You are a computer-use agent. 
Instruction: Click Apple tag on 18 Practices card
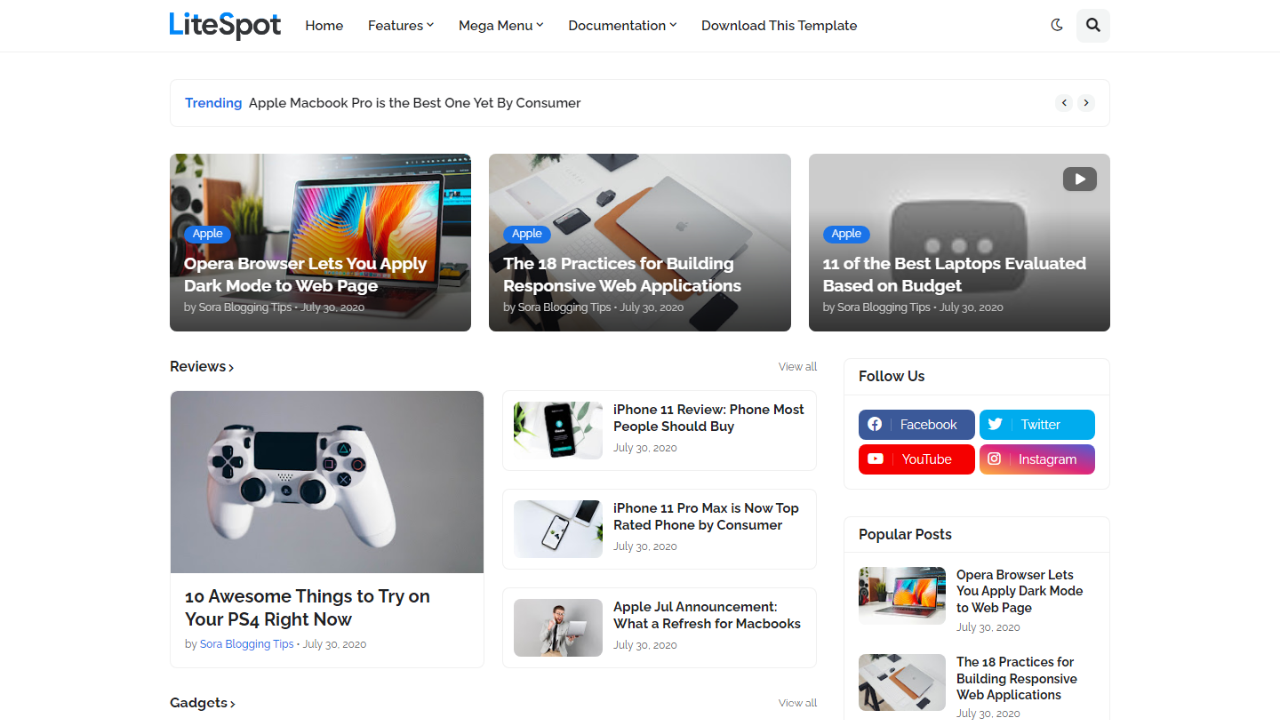click(x=527, y=233)
